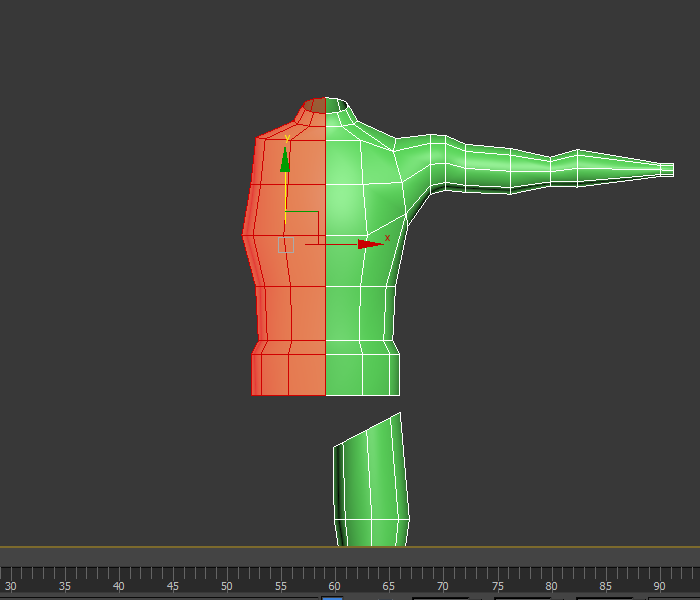Image resolution: width=700 pixels, height=600 pixels.
Task: Click frame 55 on the timeline
Action: (x=280, y=586)
